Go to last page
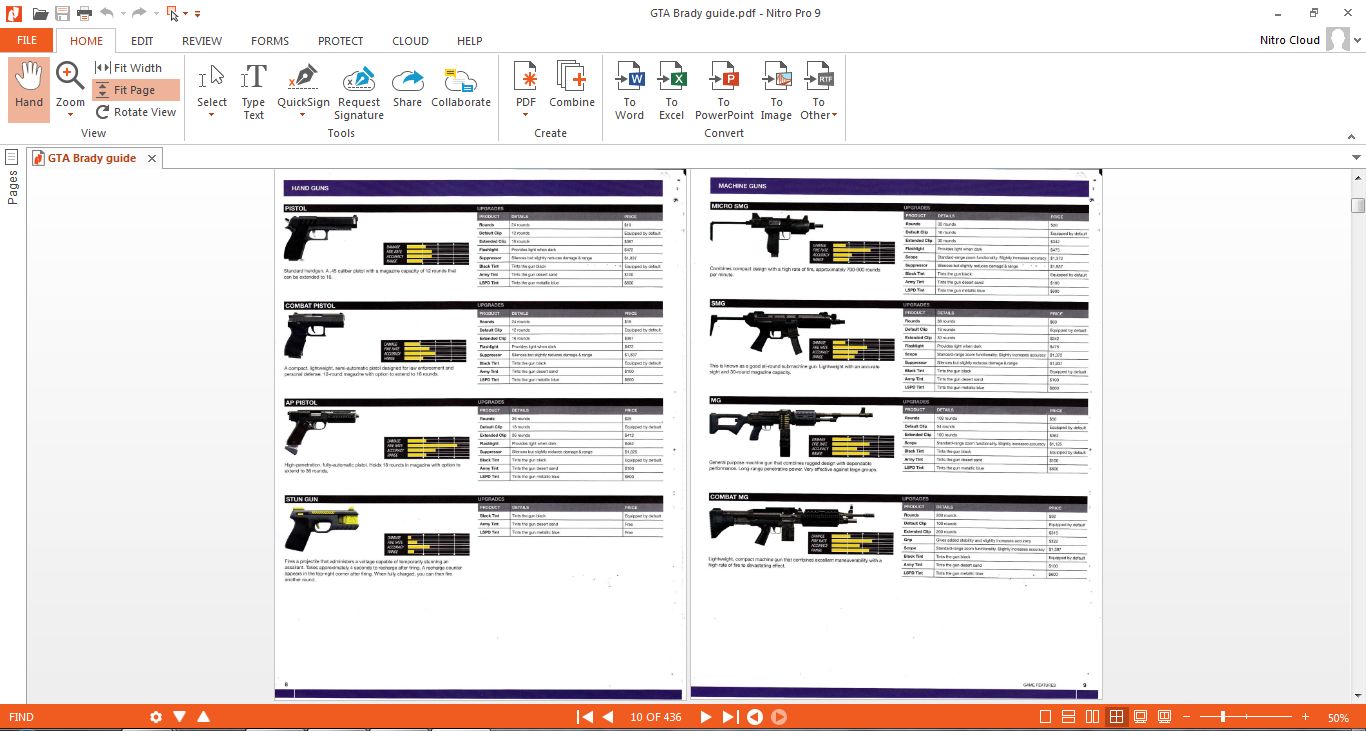This screenshot has height=731, width=1366. (729, 717)
